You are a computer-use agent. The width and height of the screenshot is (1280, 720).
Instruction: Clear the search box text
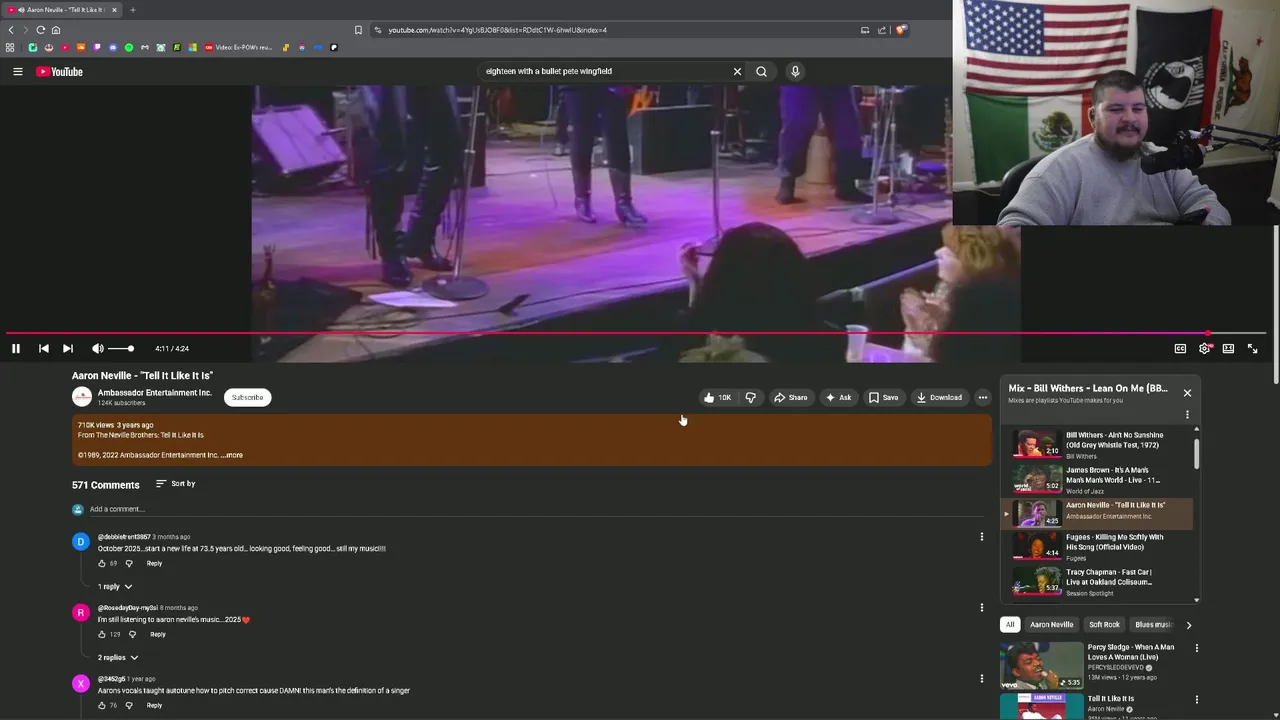click(737, 71)
